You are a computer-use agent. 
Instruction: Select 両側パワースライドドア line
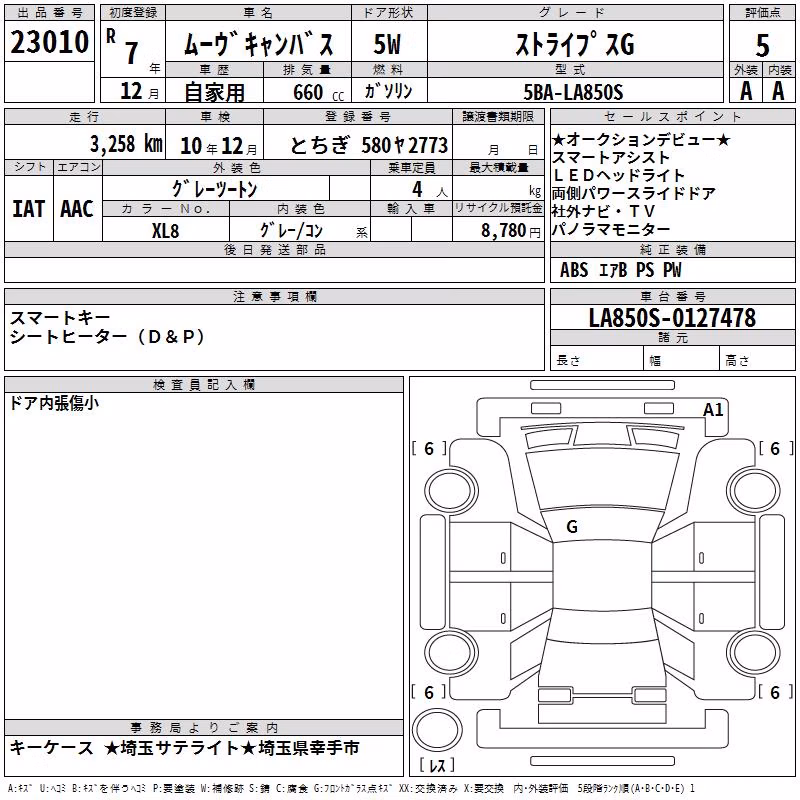point(634,193)
